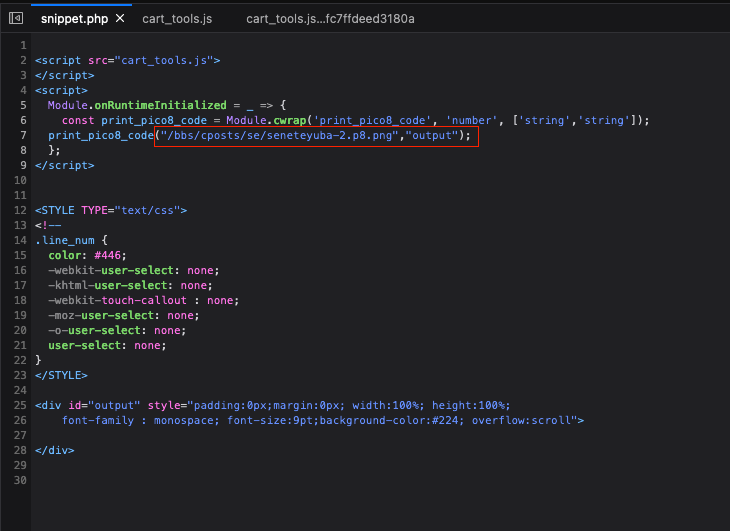Click the closing </script> tag on line 9
The width and height of the screenshot is (730, 531).
point(65,166)
